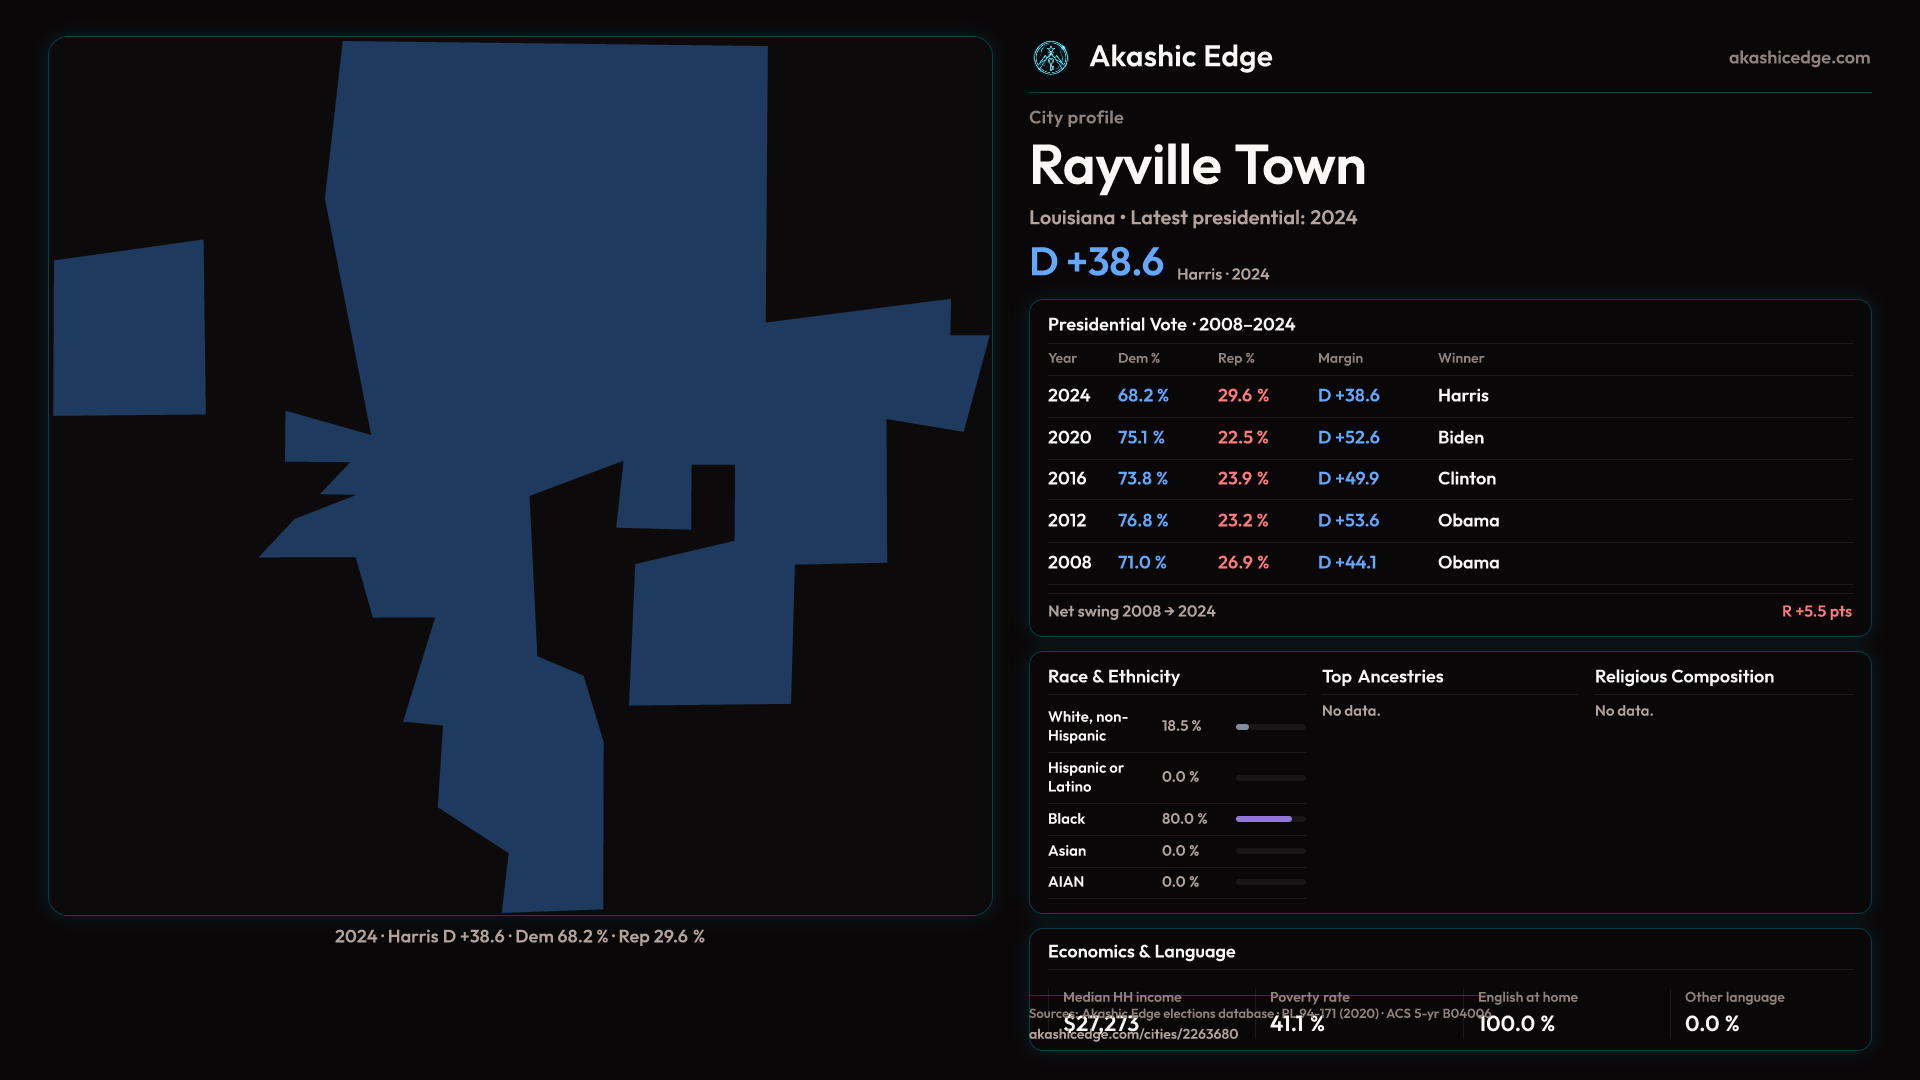
Task: Click the detached western map parcel
Action: (129, 329)
